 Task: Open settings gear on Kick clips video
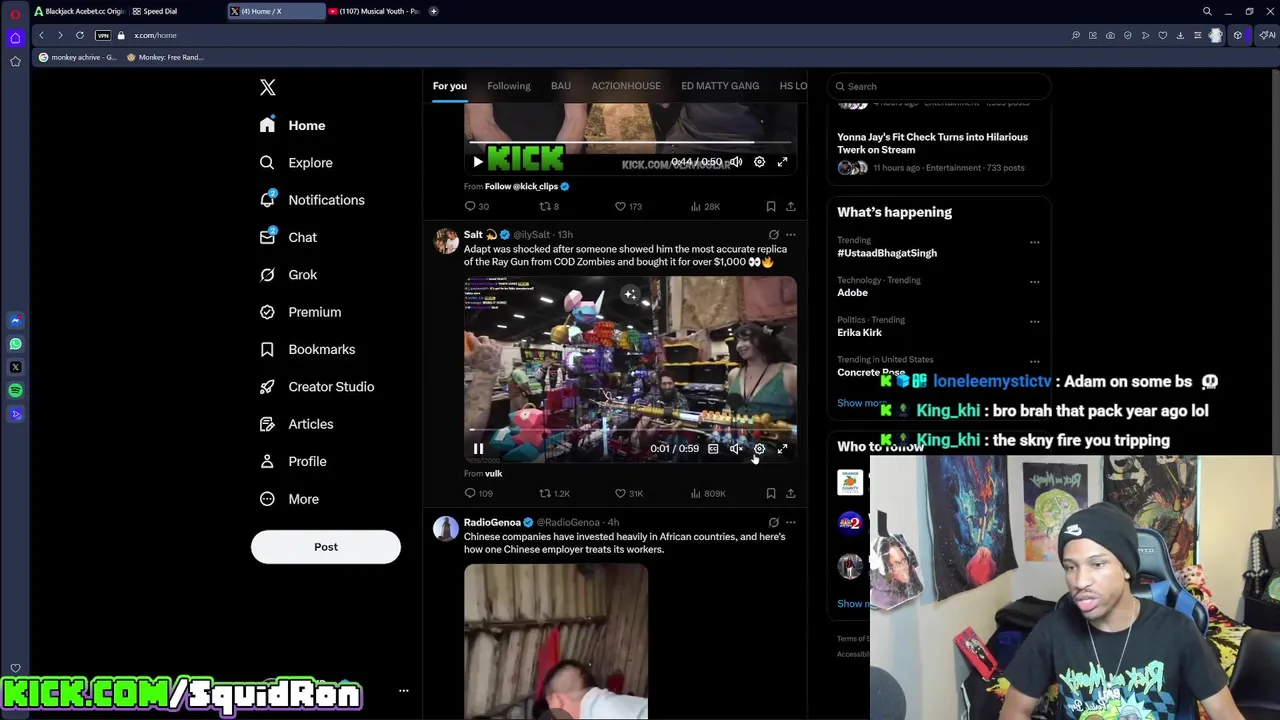(759, 162)
